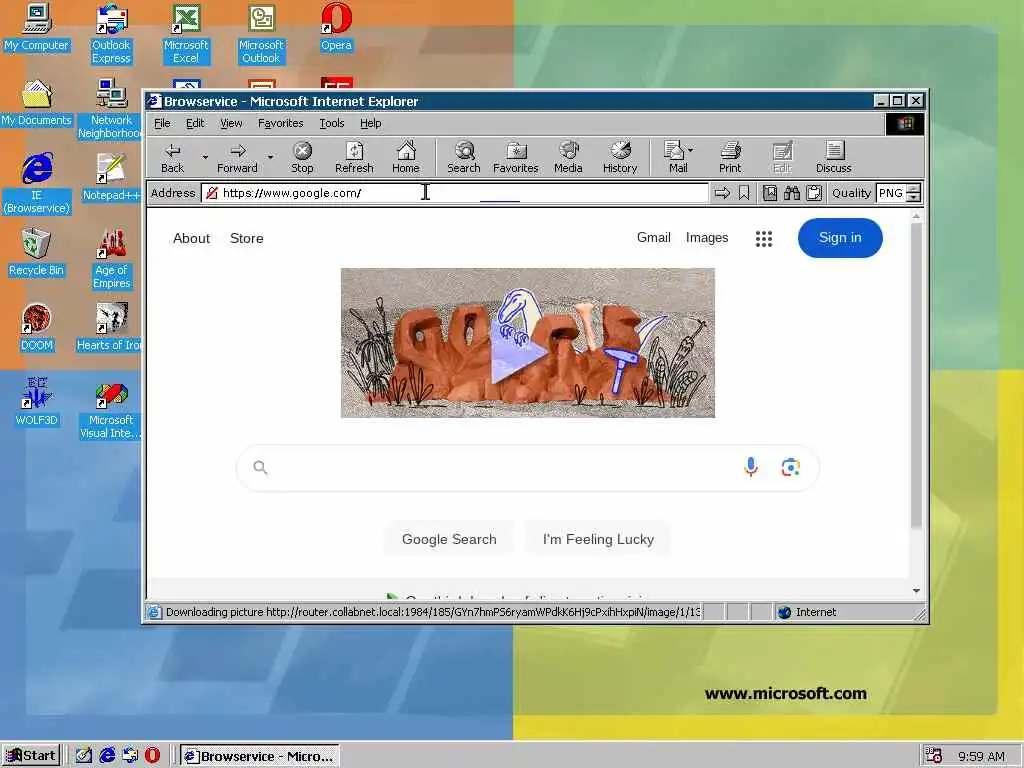Select the DOOM desktop shortcut
Viewport: 1024px width, 768px height.
coord(36,328)
